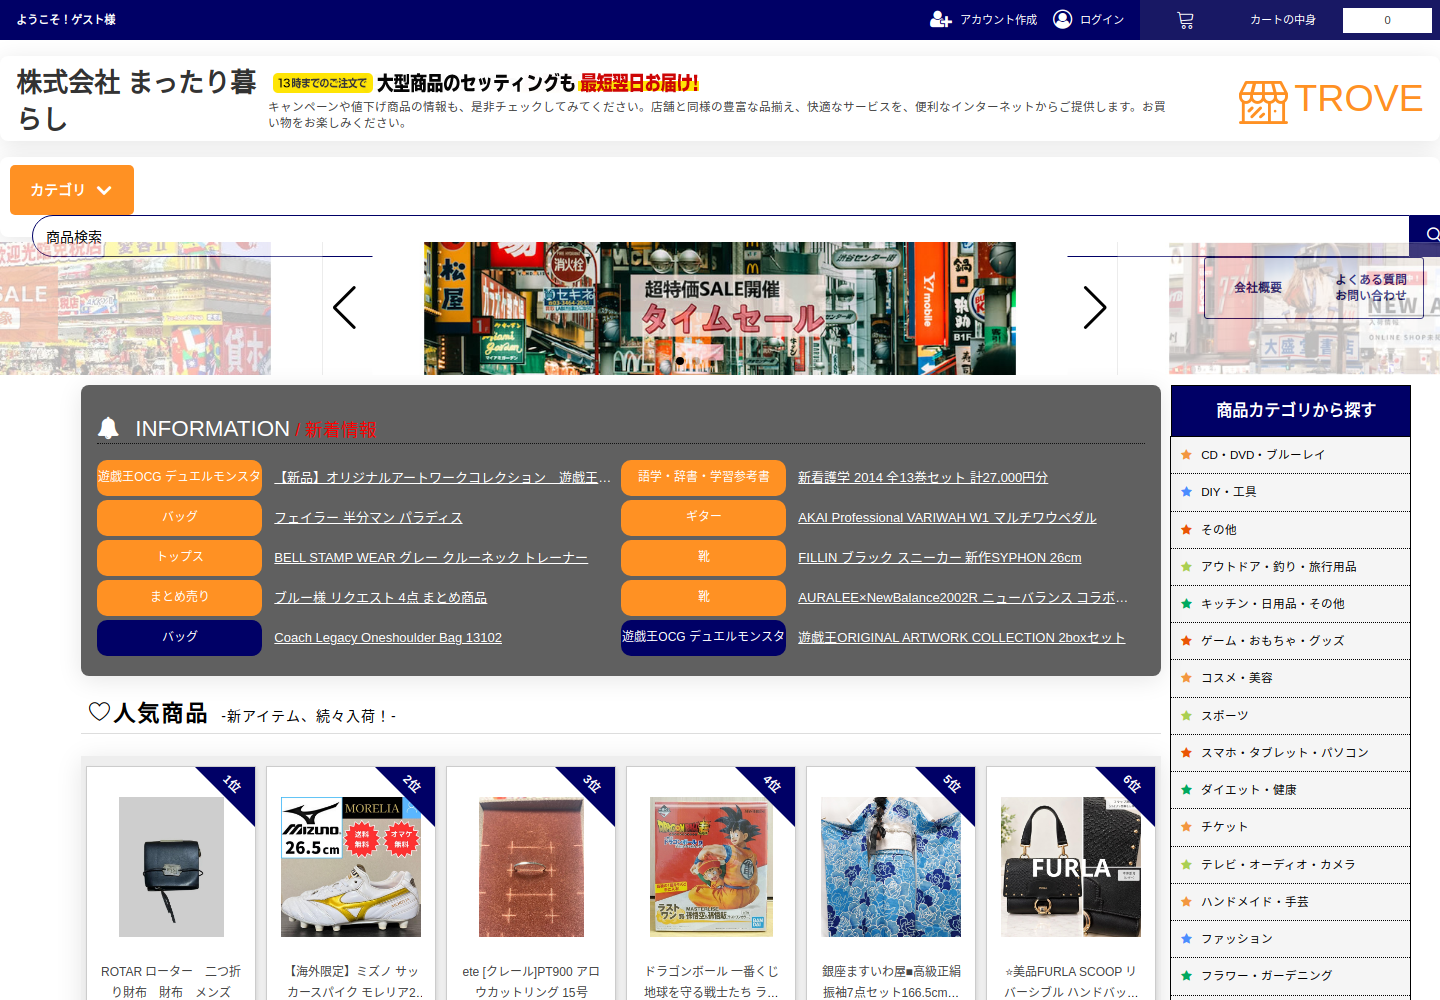Click the 語学・辞書・学習参考書 tag

(x=703, y=477)
